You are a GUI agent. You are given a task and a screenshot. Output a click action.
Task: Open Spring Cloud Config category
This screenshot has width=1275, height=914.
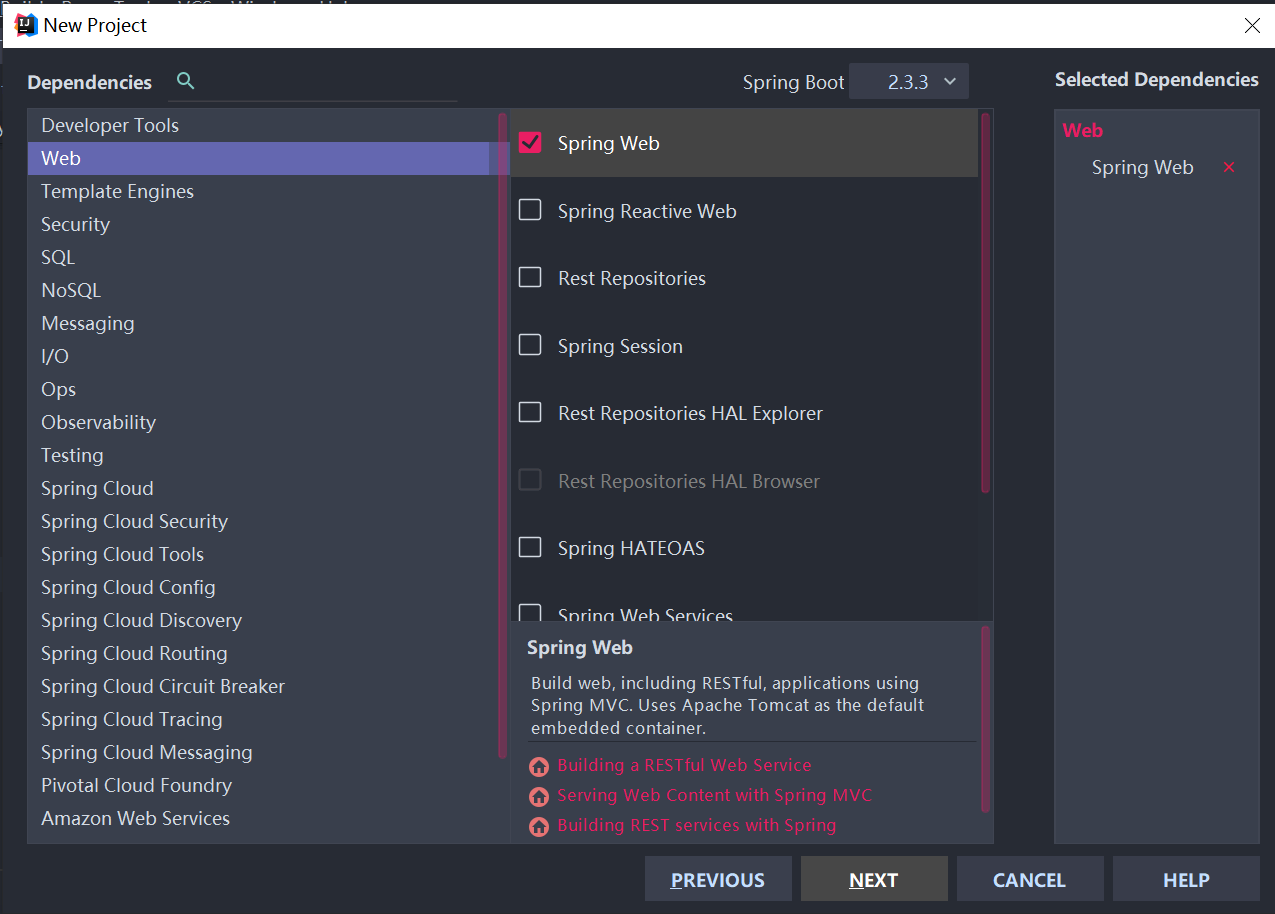263,587
